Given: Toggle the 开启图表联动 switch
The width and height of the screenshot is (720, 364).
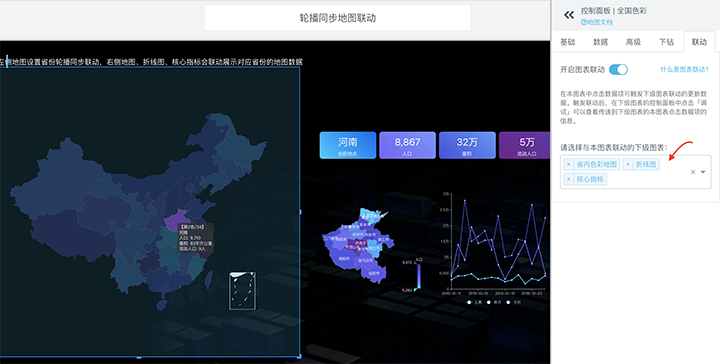Looking at the screenshot, I should click(618, 70).
